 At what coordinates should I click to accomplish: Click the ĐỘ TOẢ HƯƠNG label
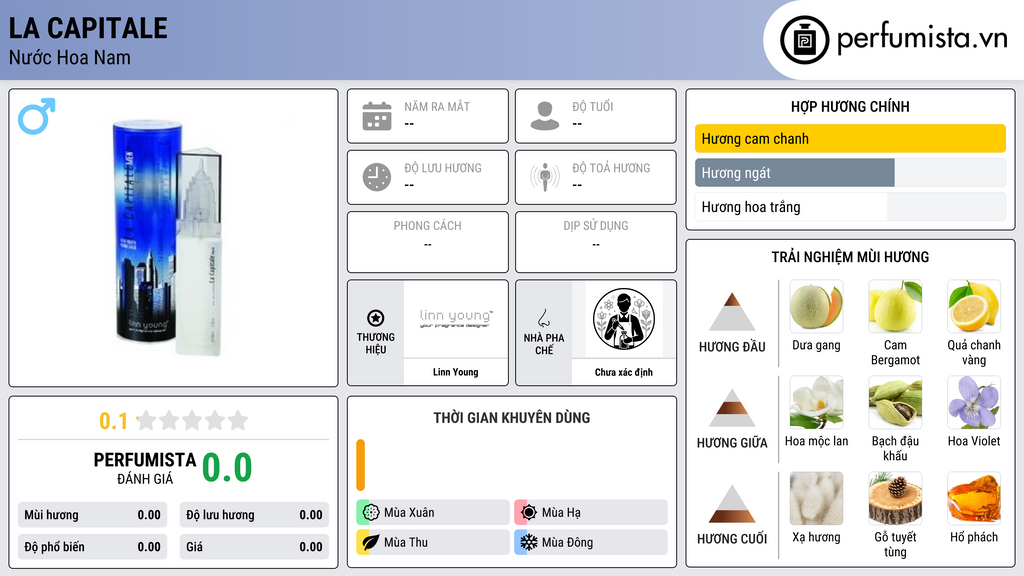611,168
